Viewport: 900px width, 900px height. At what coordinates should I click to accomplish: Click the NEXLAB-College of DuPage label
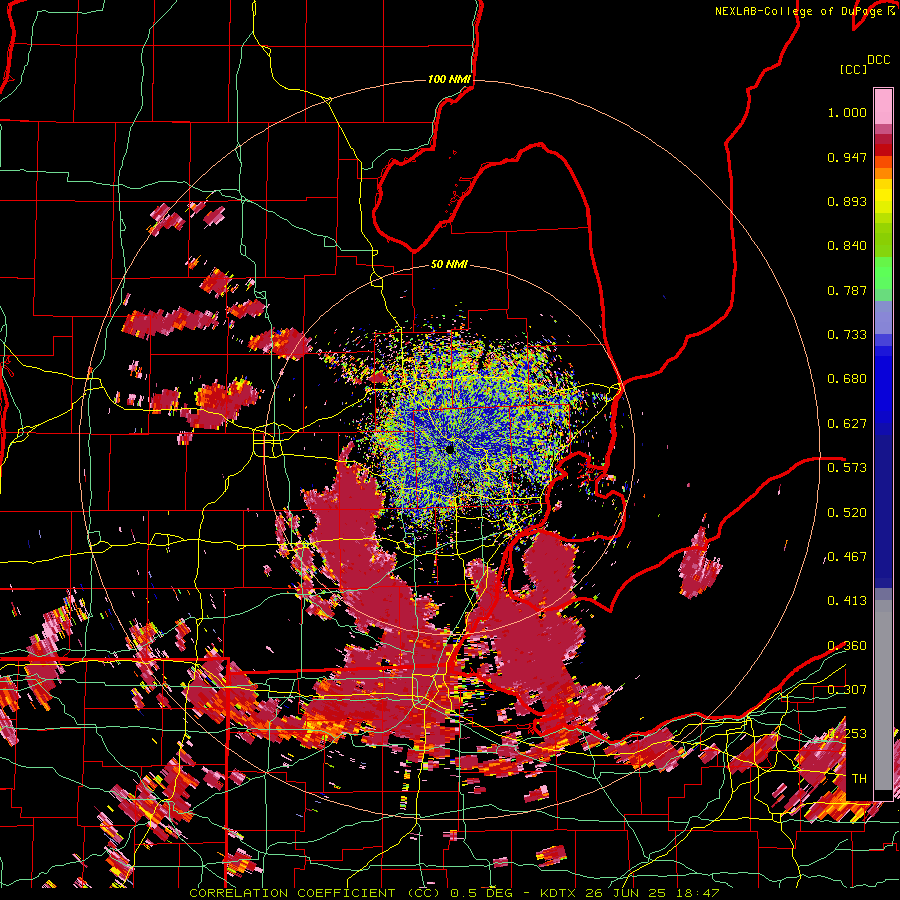click(798, 11)
